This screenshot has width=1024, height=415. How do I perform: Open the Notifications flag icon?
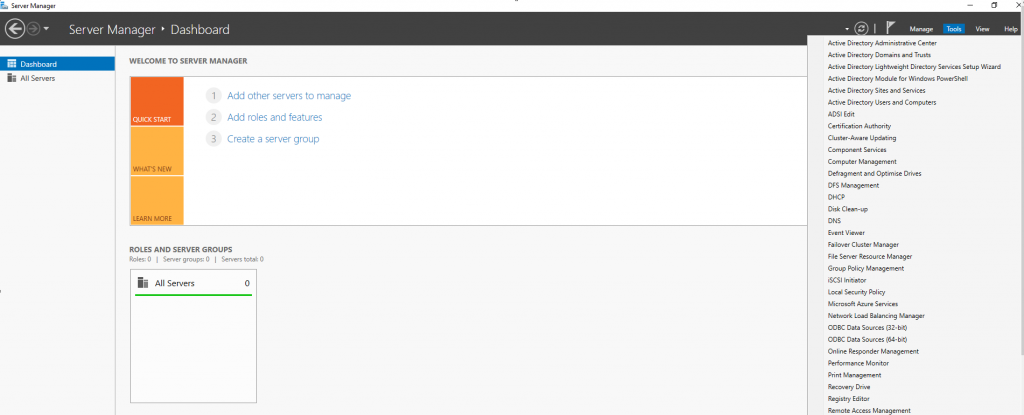click(x=890, y=28)
